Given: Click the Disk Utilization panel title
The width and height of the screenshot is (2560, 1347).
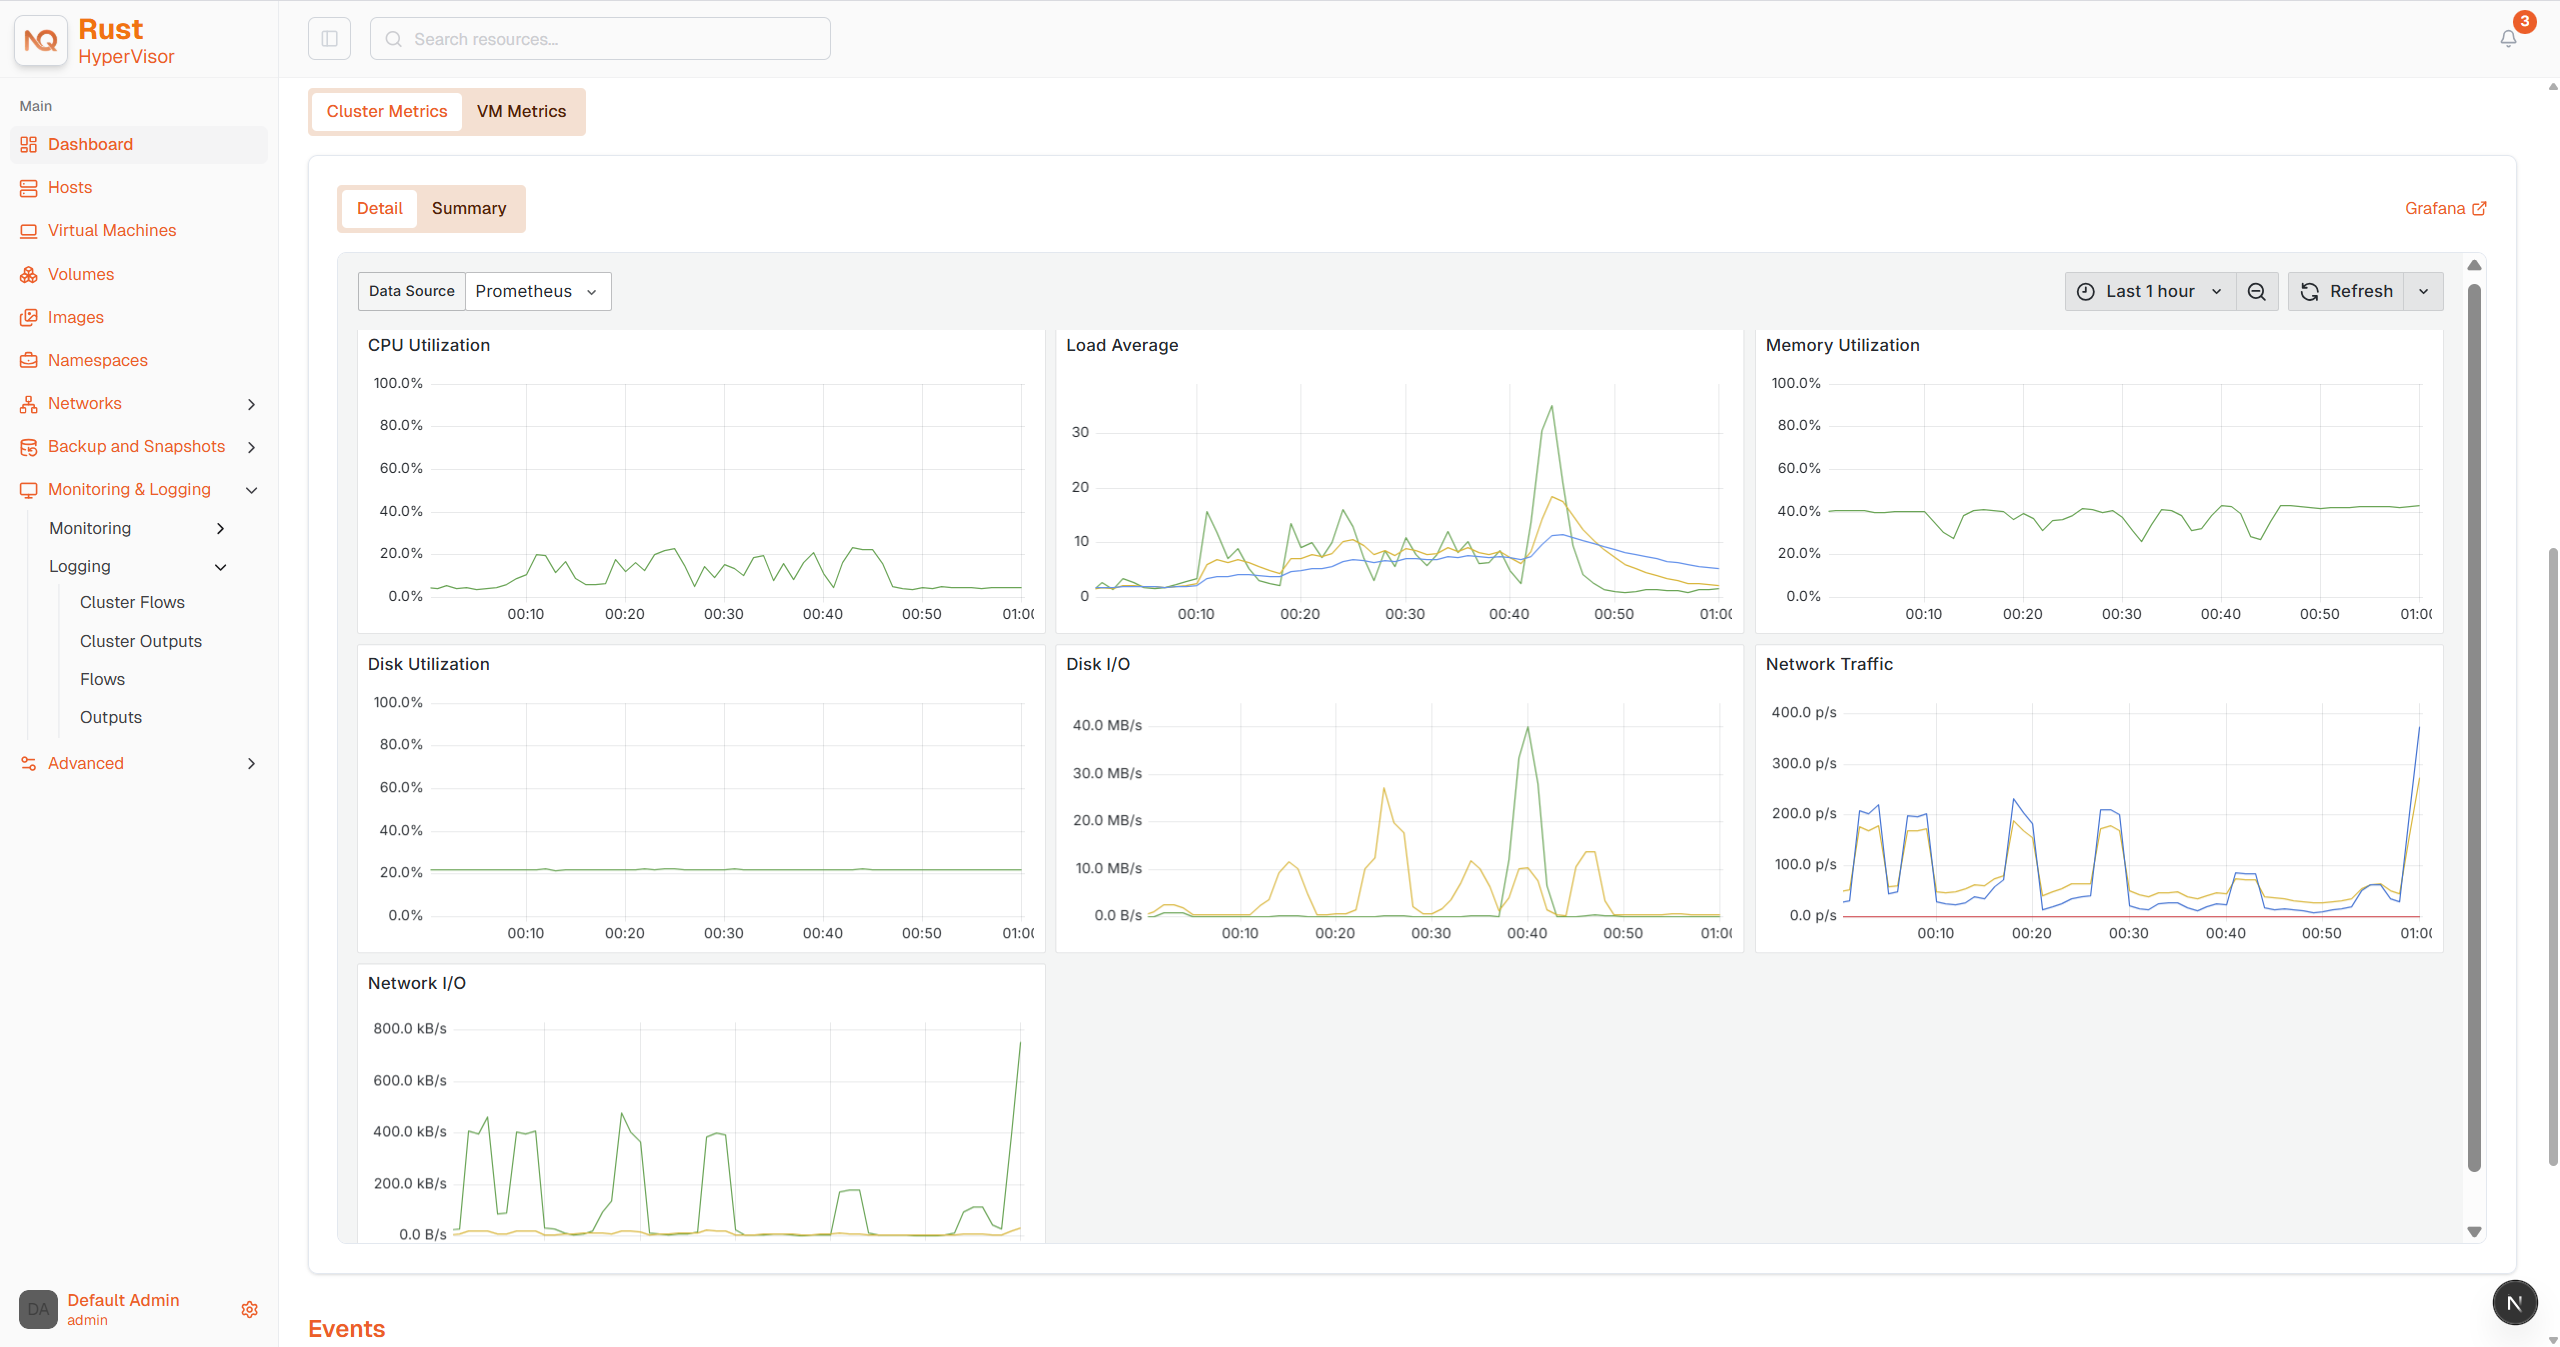Looking at the screenshot, I should point(428,665).
